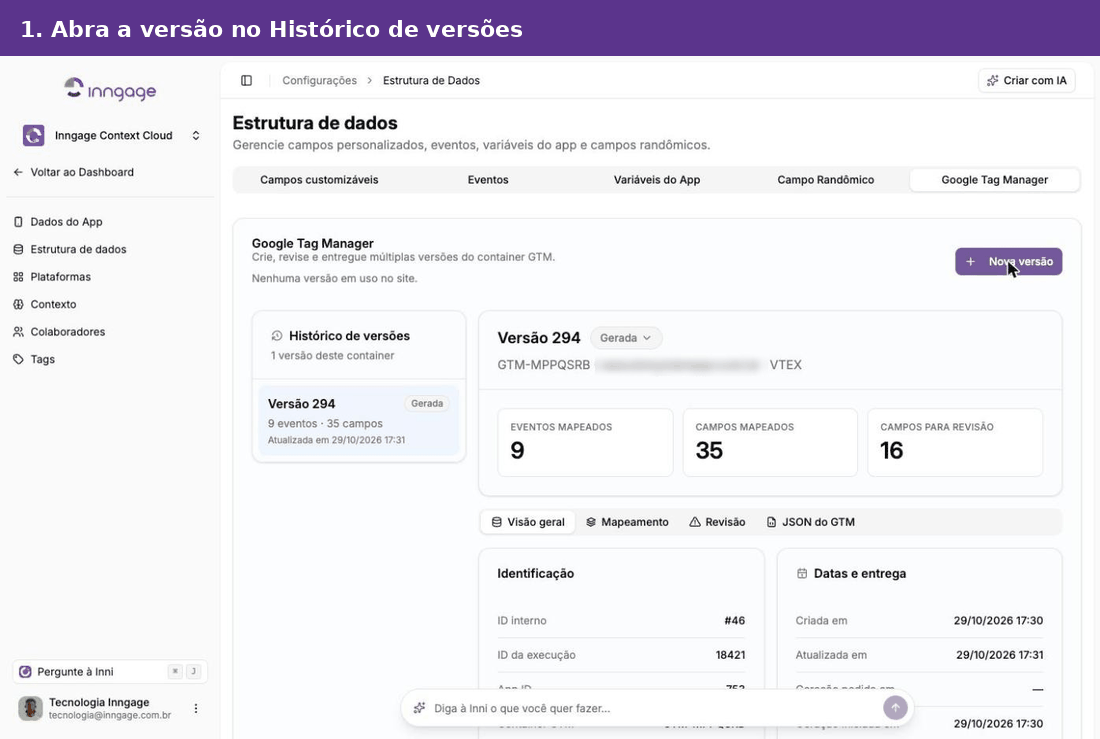Click the tecnologia@inngage.com.br email text
Image resolution: width=1100 pixels, height=739 pixels.
[x=110, y=716]
